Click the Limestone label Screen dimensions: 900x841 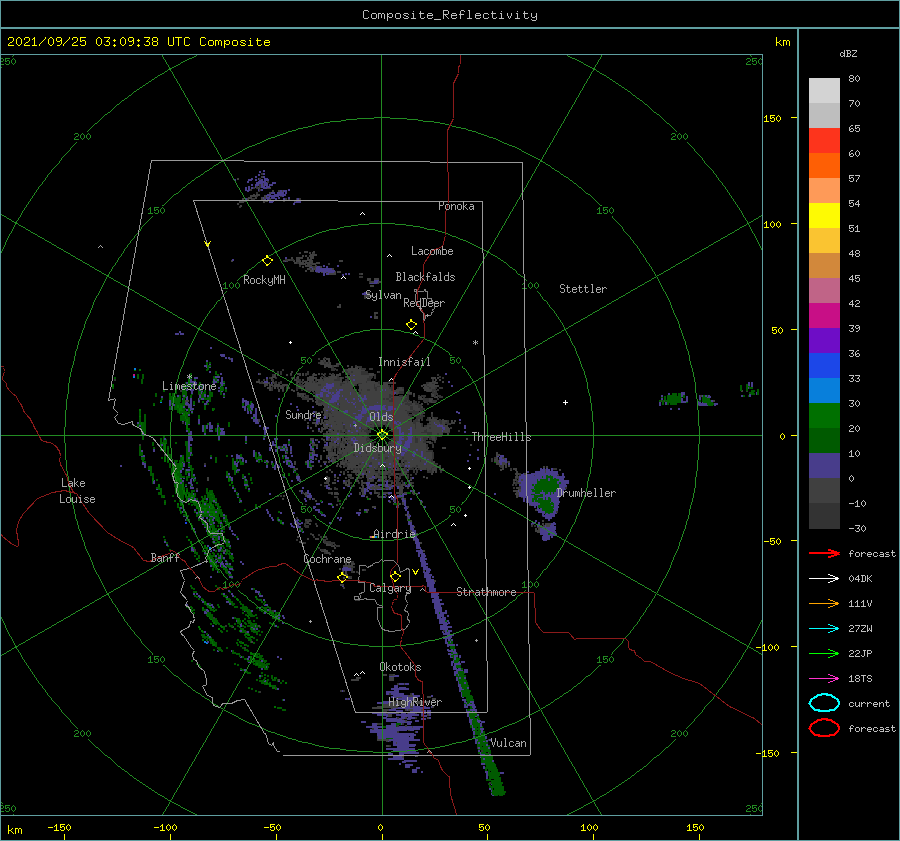pyautogui.click(x=189, y=386)
